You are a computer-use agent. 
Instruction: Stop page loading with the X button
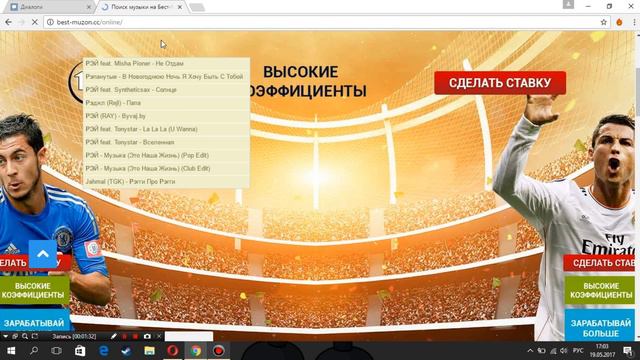point(34,22)
